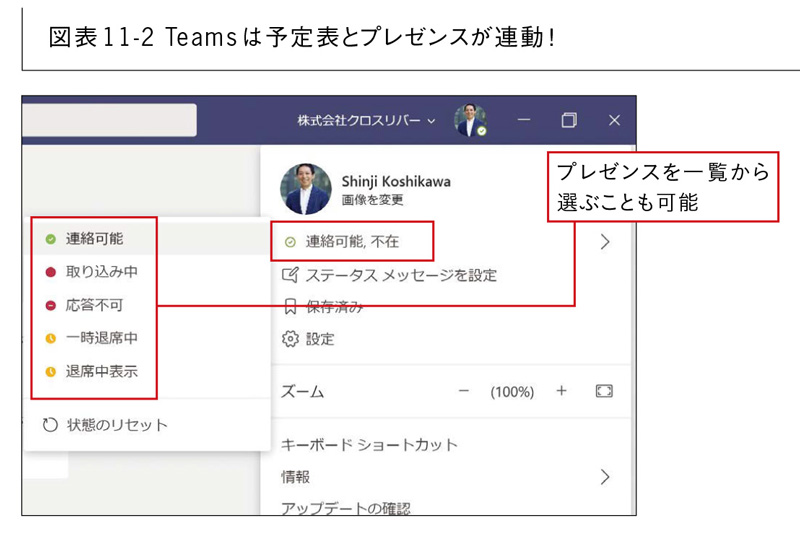
Task: Pick the 退席中表示 status
Action: pos(147,371)
